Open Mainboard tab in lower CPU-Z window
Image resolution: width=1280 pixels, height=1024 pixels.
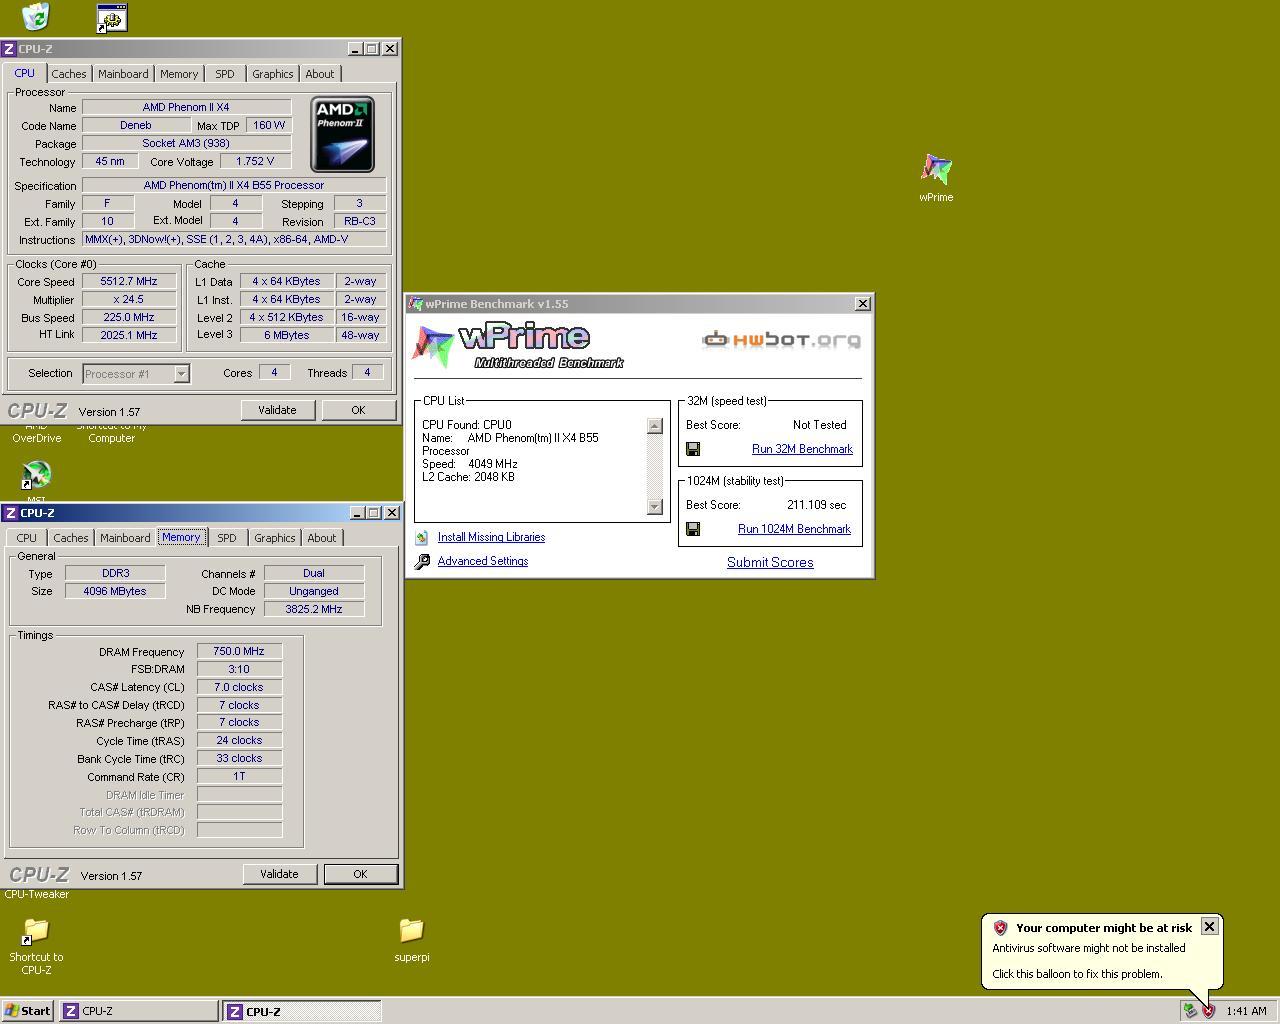tap(125, 538)
